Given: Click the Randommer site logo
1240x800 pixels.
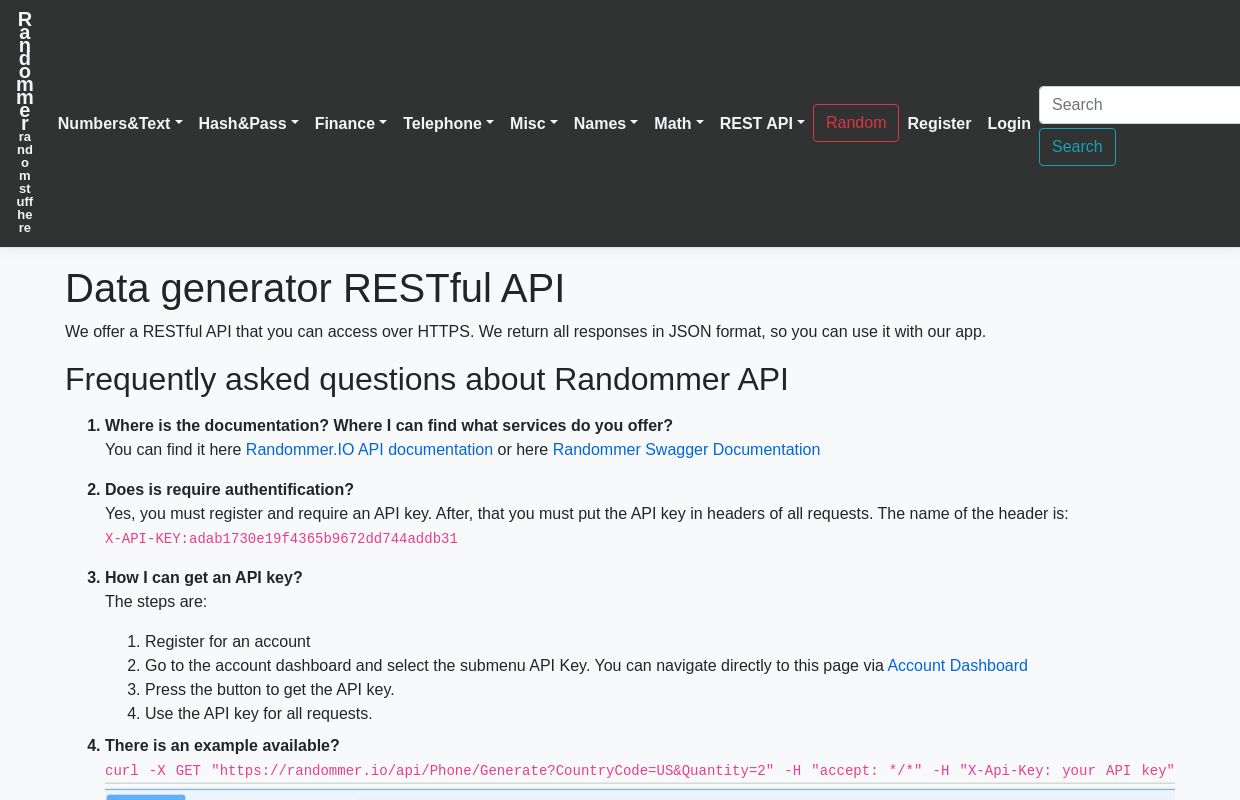Looking at the screenshot, I should click(x=25, y=123).
